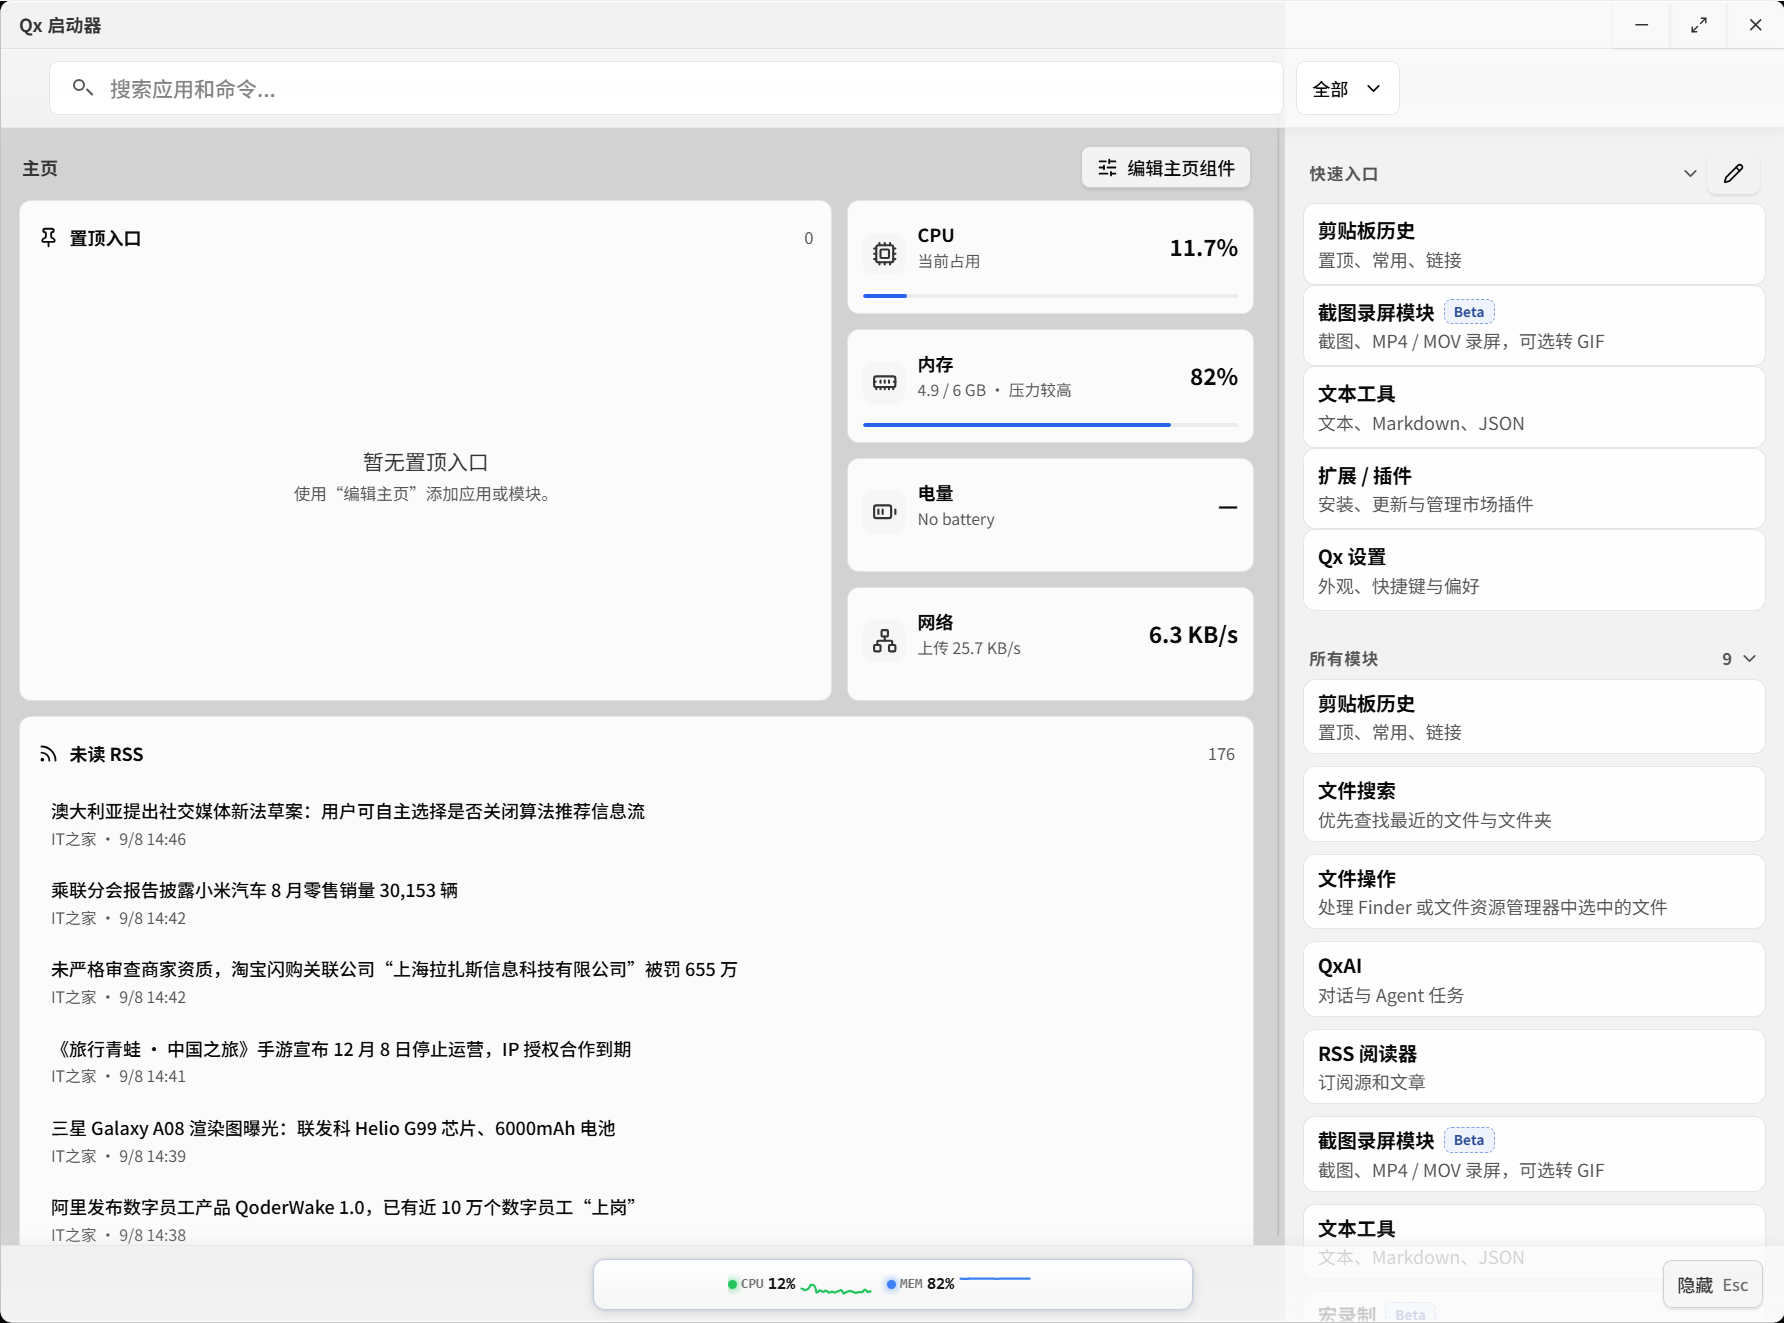Image resolution: width=1784 pixels, height=1323 pixels.
Task: Click the main panel vertical scrollbar
Action: click(x=1280, y=684)
